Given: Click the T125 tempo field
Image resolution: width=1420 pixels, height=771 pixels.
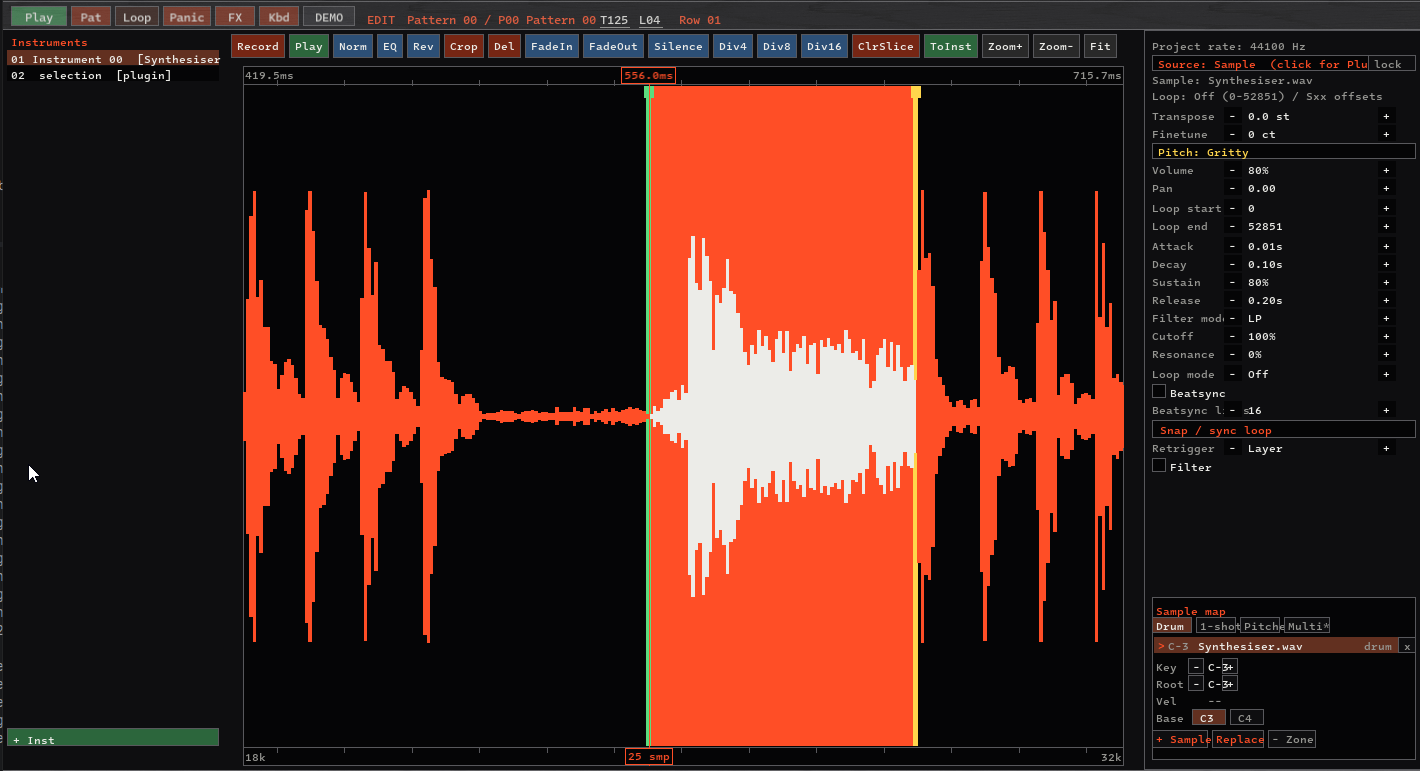Looking at the screenshot, I should pyautogui.click(x=614, y=20).
